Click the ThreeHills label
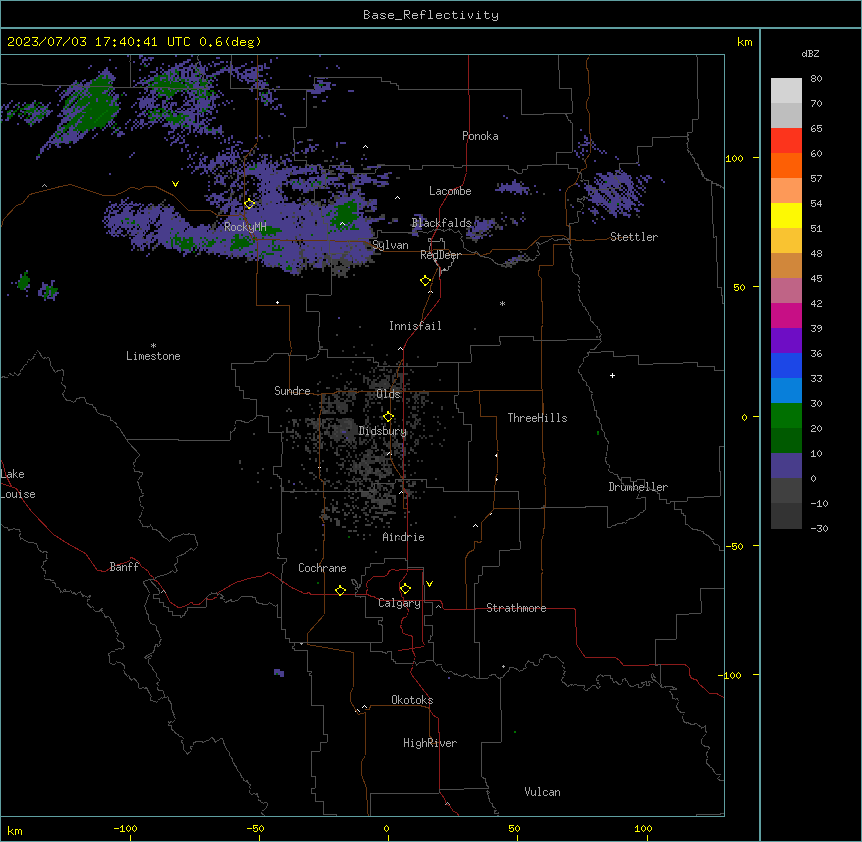Viewport: 862px width, 842px height. coord(537,418)
